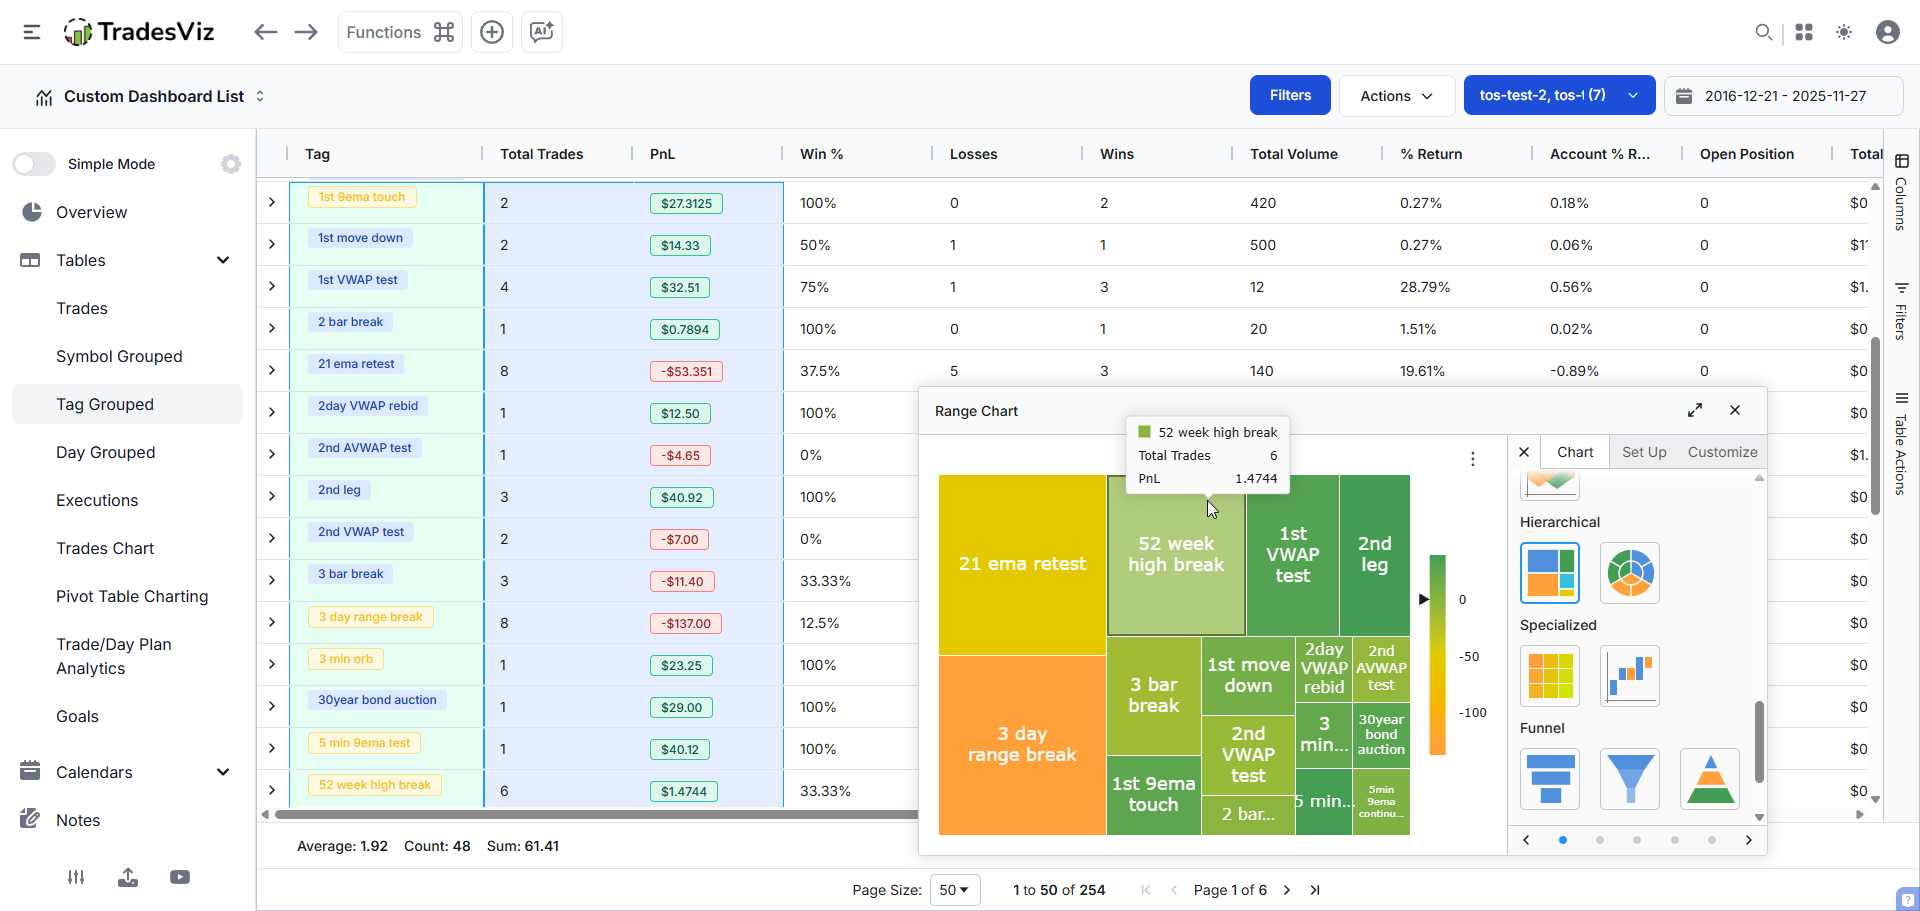Image resolution: width=1920 pixels, height=911 pixels.
Task: Expand the 21 ema retest row
Action: (x=271, y=370)
